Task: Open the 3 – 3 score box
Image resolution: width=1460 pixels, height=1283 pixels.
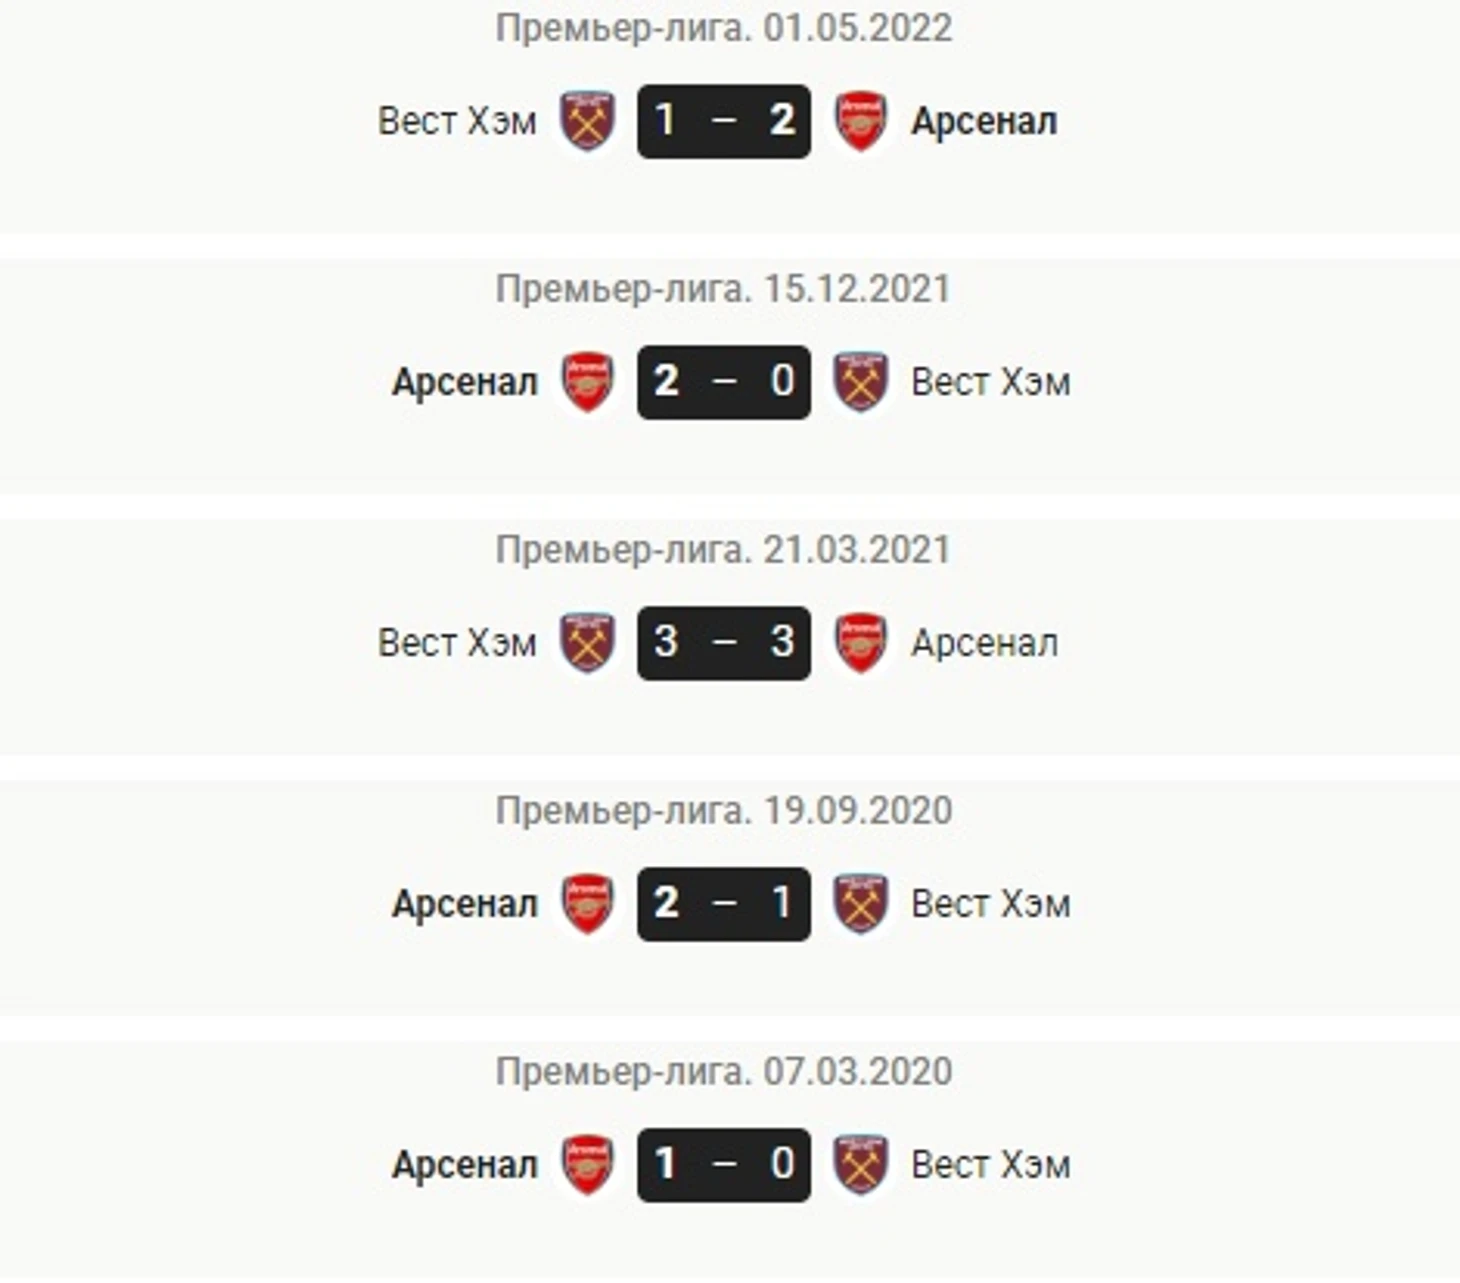Action: pyautogui.click(x=724, y=643)
